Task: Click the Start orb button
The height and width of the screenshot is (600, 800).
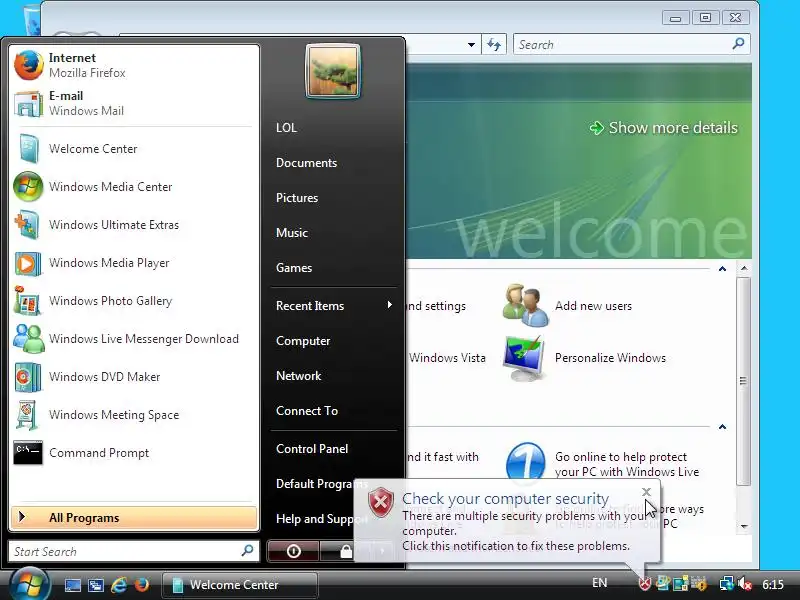Action: tap(30, 584)
